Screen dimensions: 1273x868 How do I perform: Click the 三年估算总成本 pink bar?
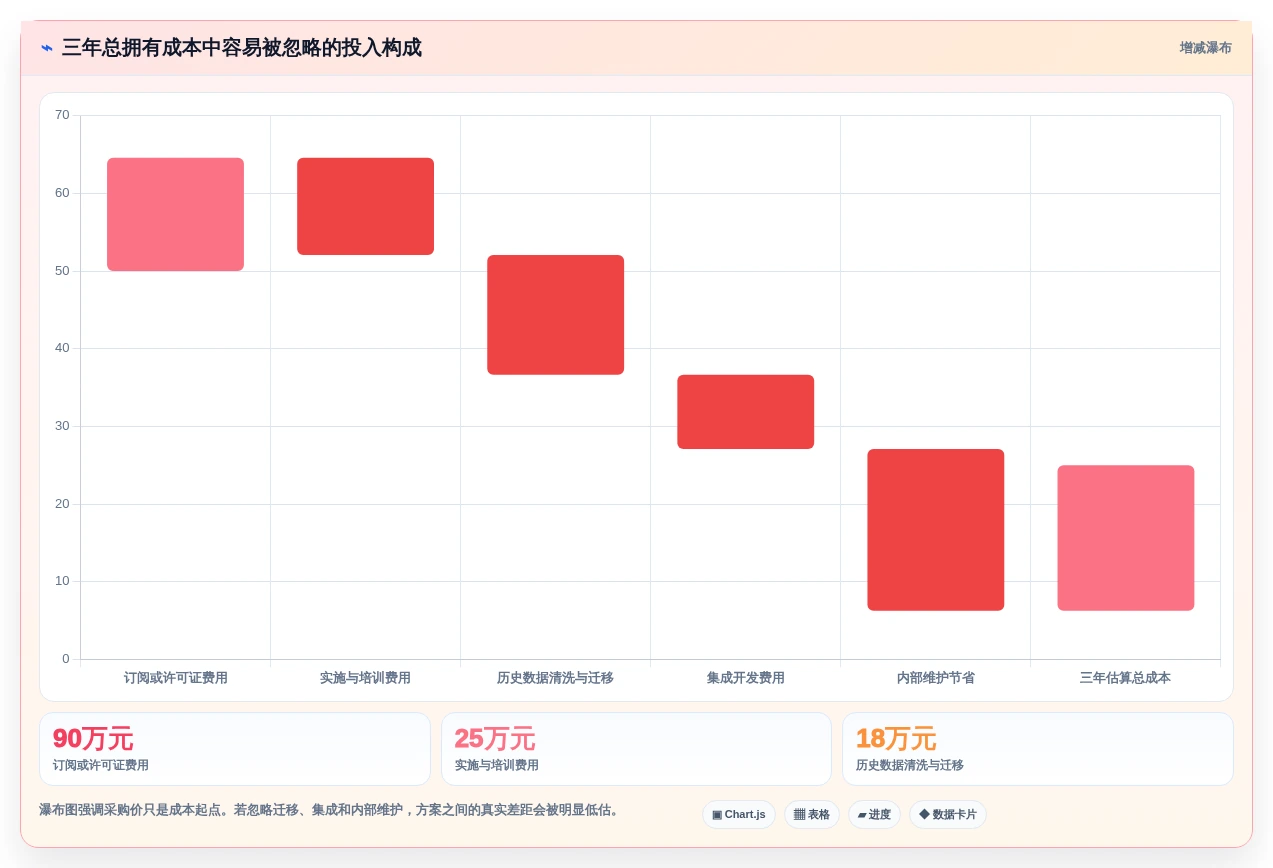[x=1126, y=538]
